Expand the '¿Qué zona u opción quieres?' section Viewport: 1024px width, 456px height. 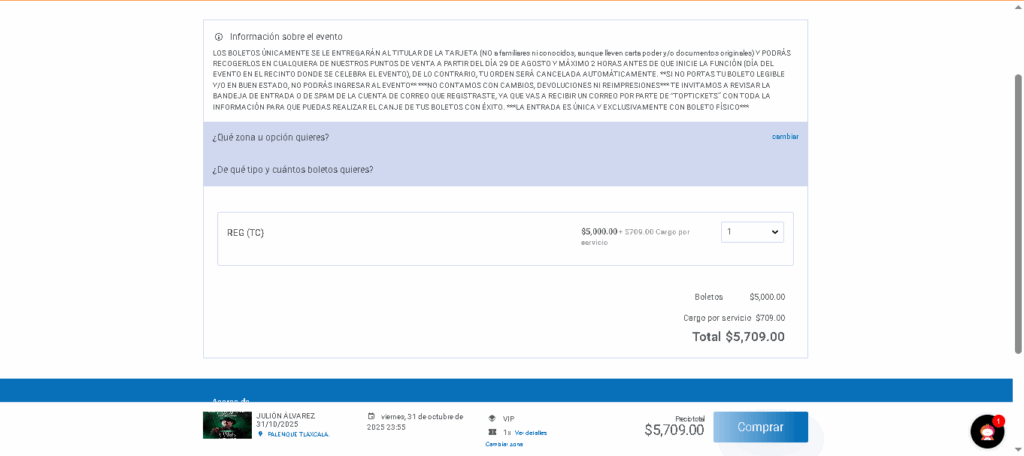(271, 137)
